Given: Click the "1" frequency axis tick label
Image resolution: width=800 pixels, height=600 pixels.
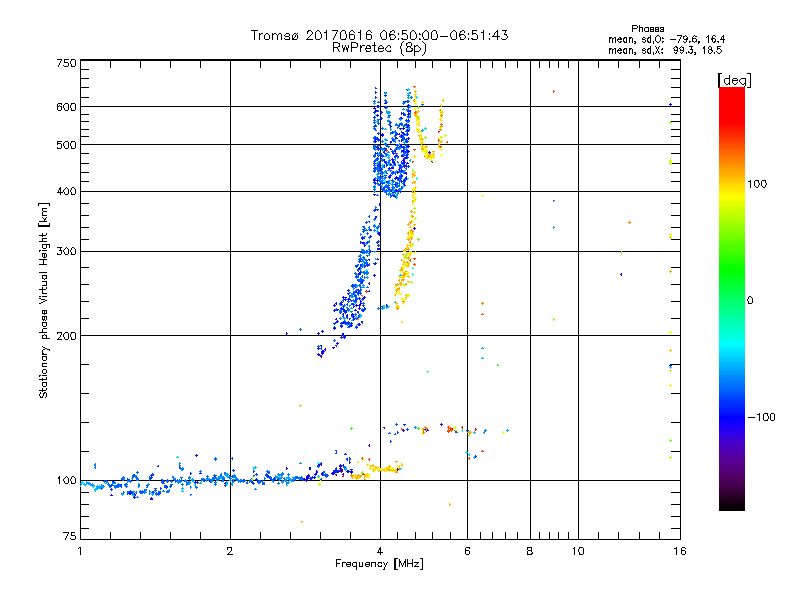Looking at the screenshot, I should tap(80, 551).
